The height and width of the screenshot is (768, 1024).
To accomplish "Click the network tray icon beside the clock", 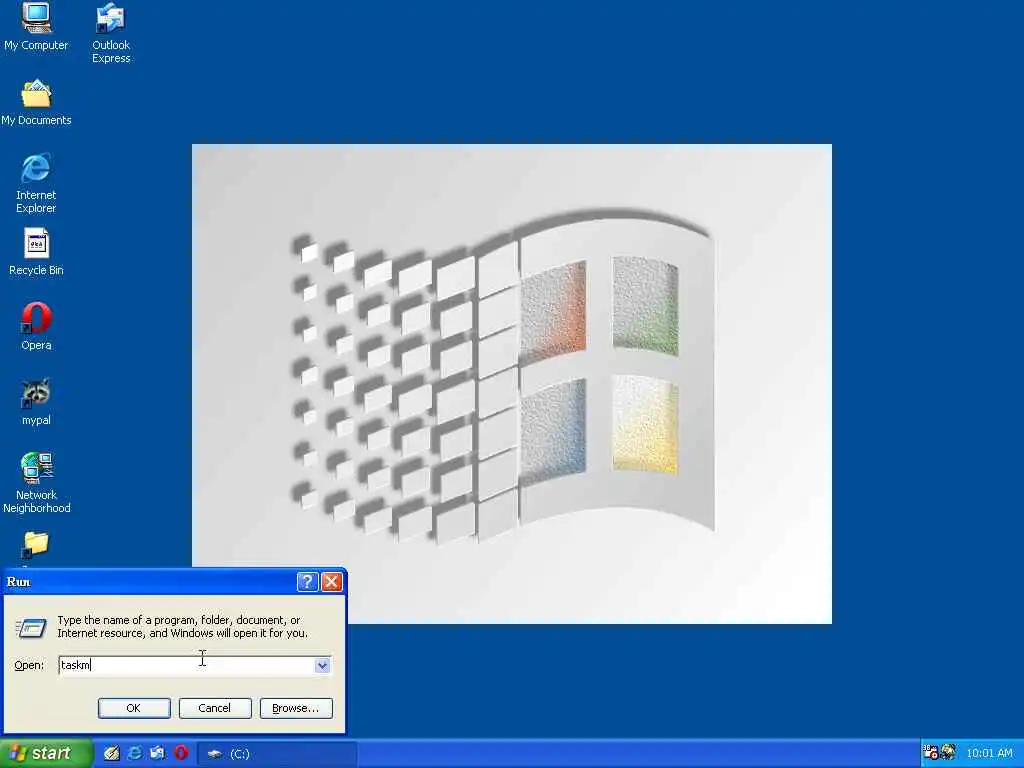I will 948,752.
